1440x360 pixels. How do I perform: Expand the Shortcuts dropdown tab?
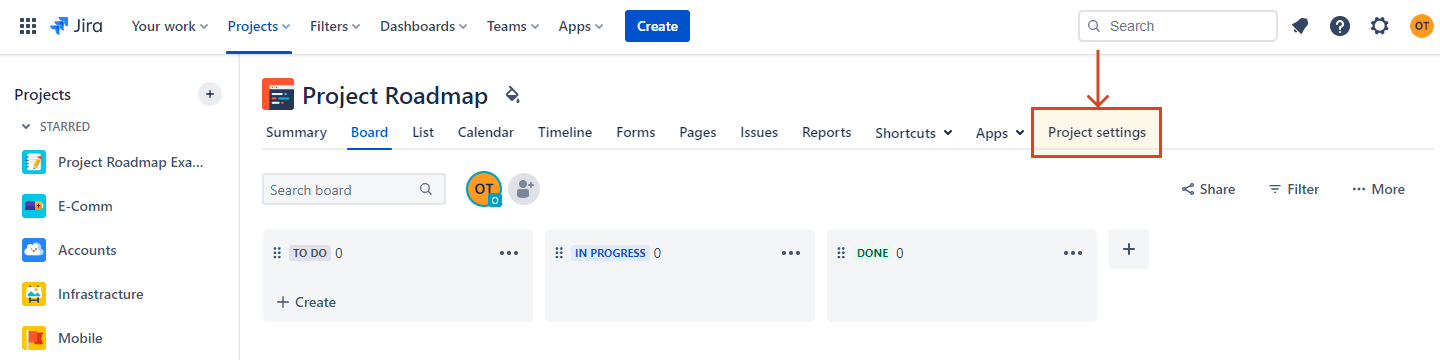(914, 133)
